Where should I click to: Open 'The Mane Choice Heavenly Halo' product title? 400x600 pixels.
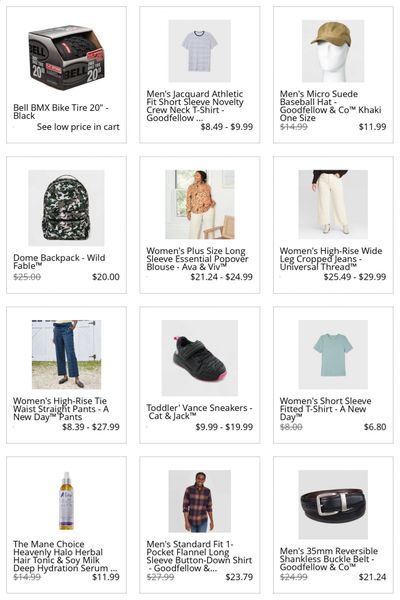pyautogui.click(x=64, y=556)
